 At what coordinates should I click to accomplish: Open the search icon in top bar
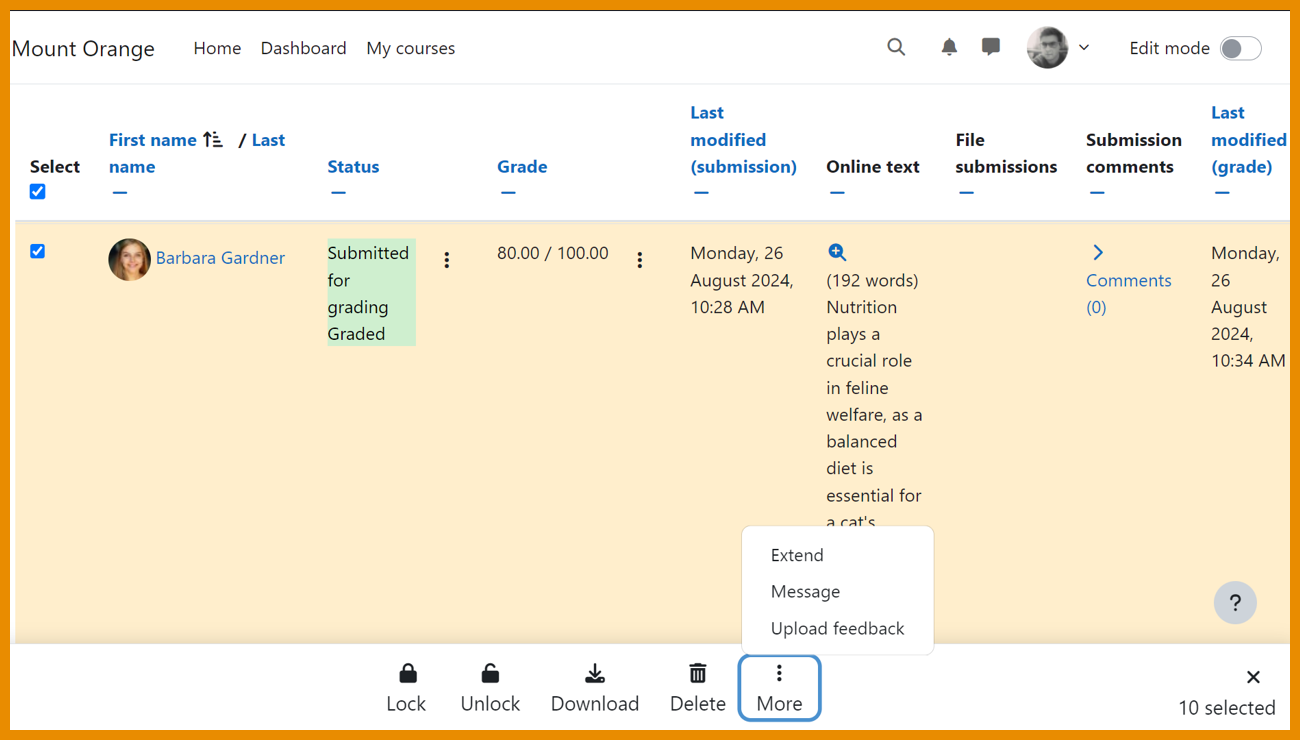point(896,47)
